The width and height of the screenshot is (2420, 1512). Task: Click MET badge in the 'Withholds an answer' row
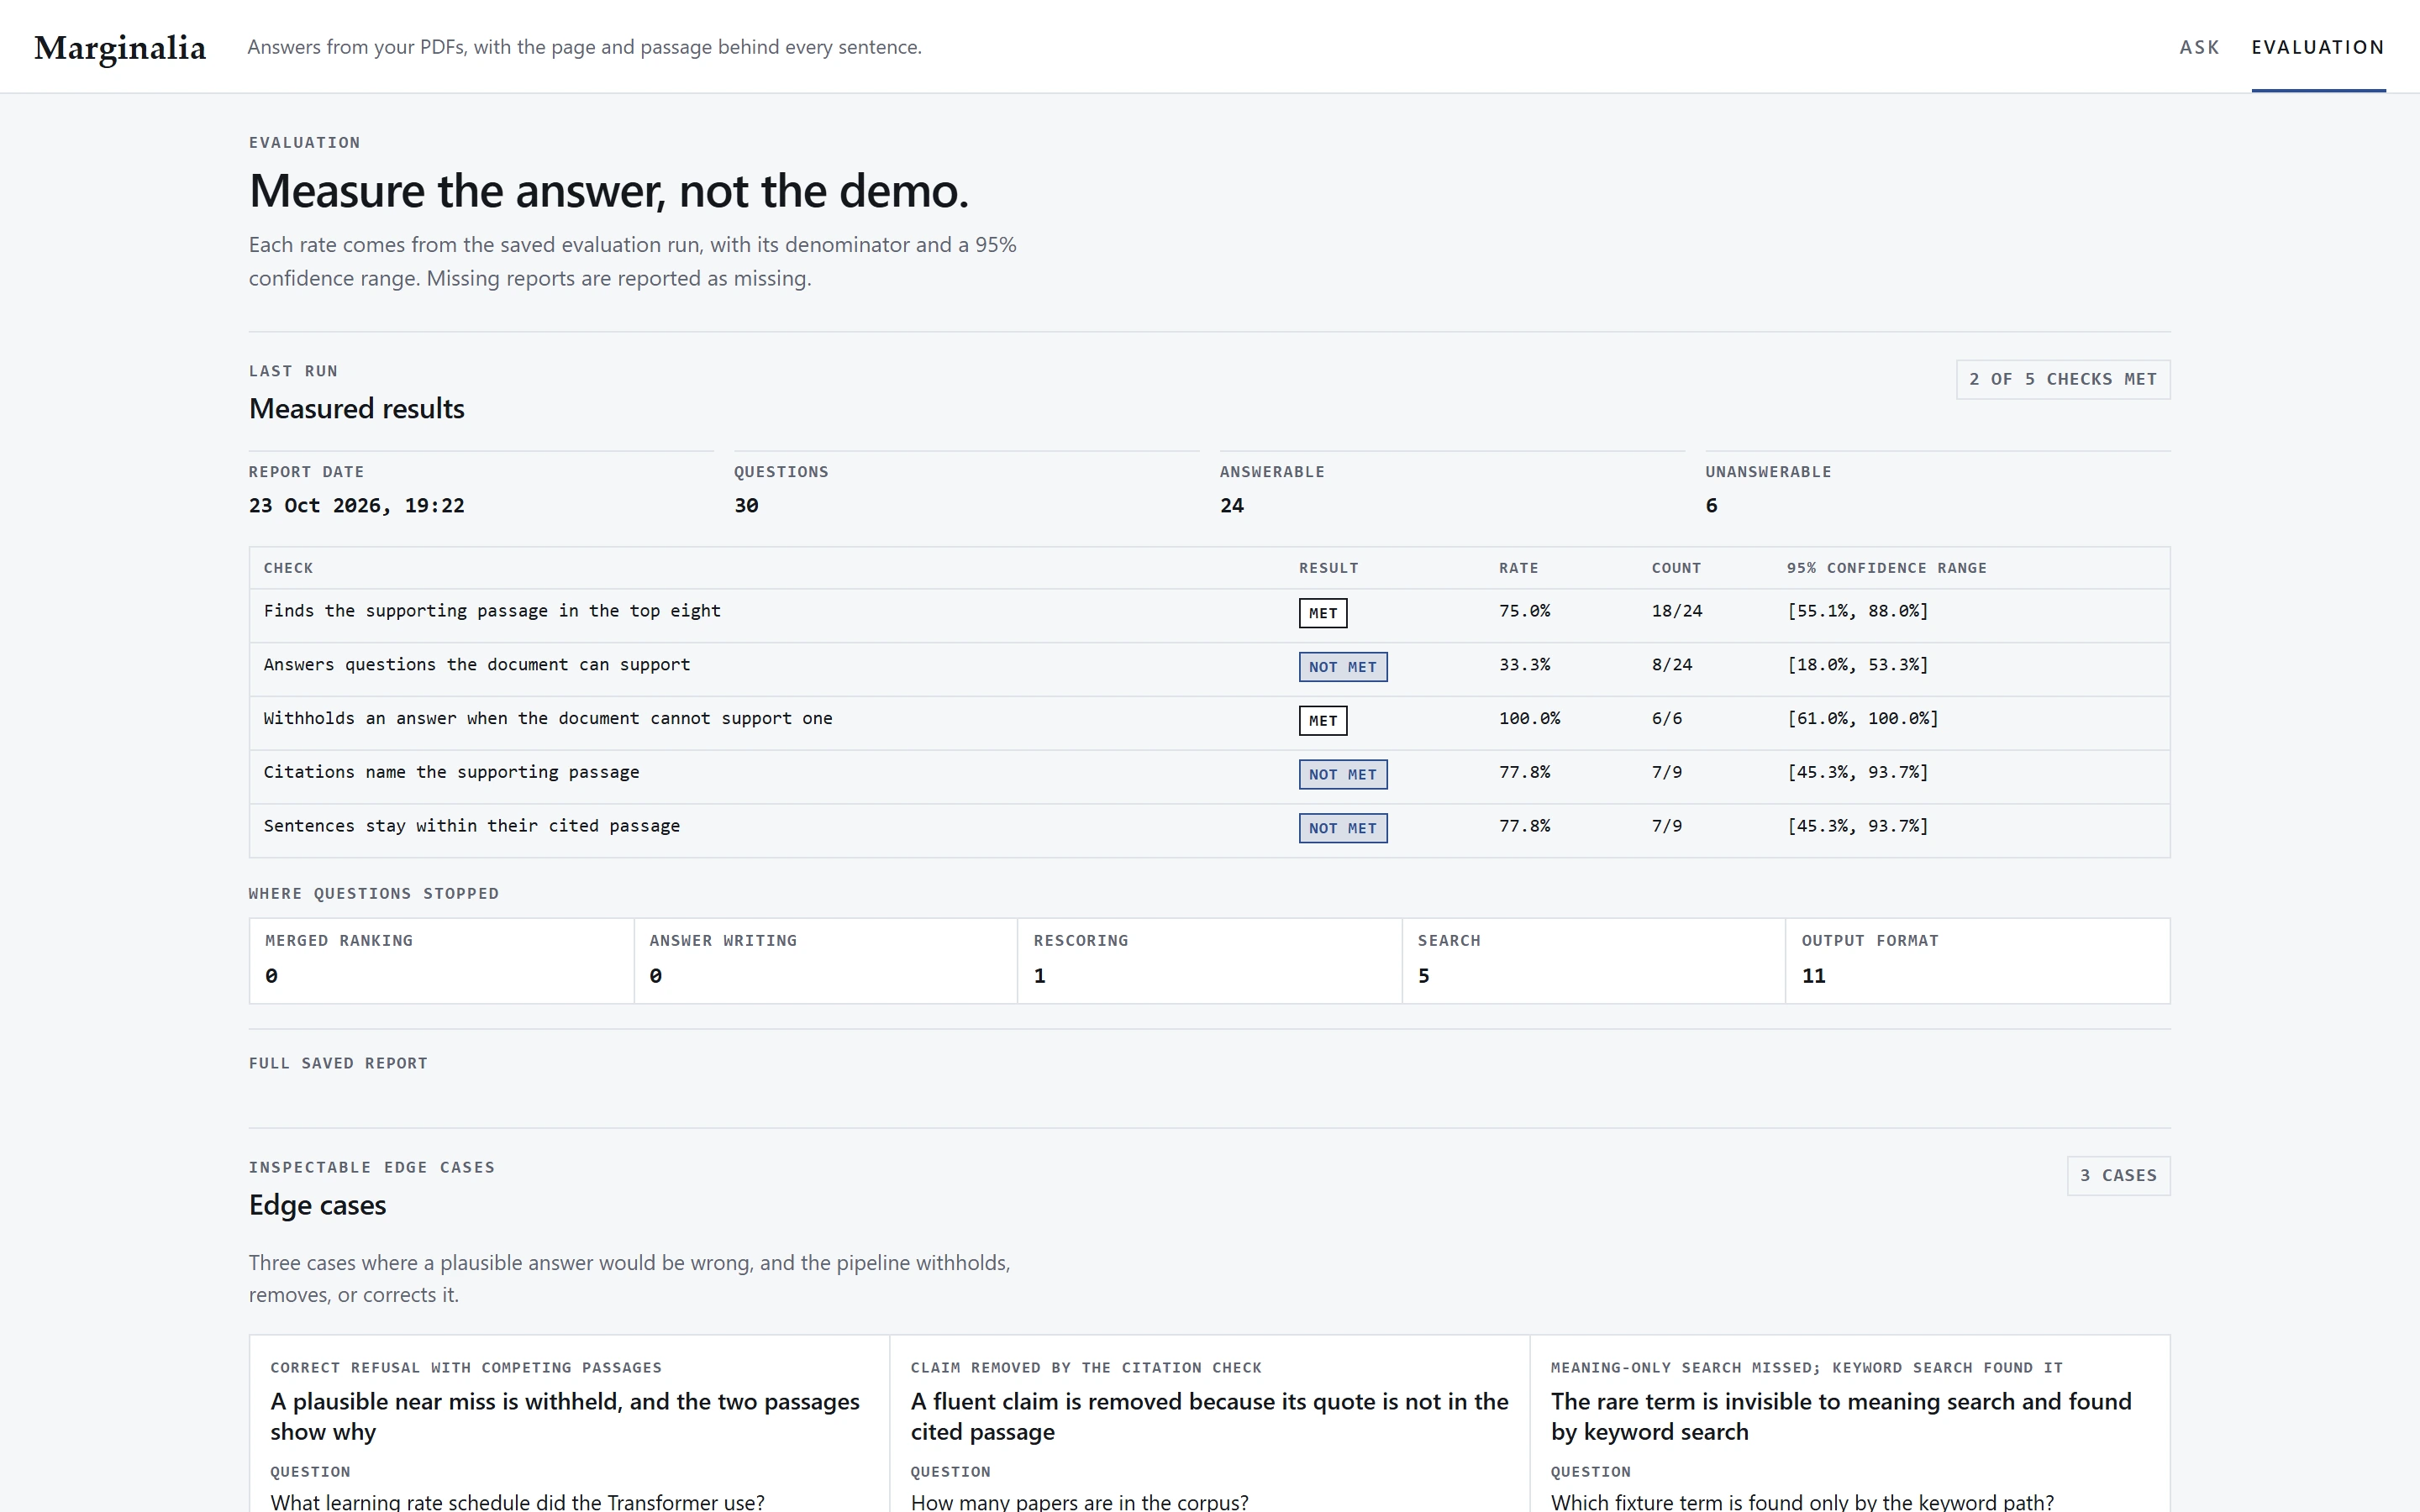click(x=1323, y=720)
